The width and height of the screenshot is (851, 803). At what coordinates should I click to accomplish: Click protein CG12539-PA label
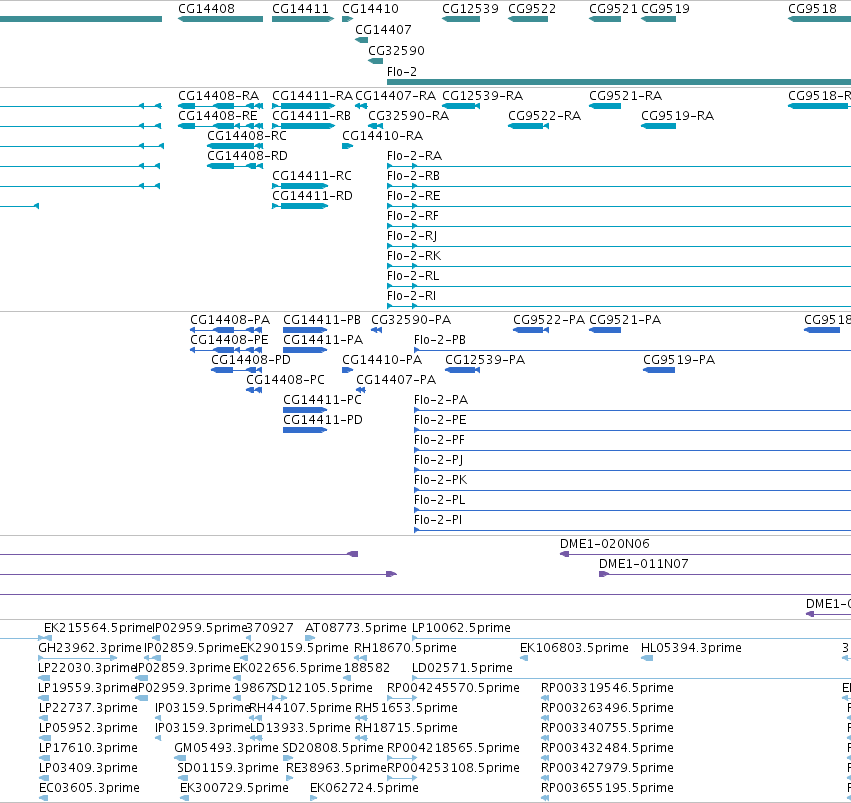pyautogui.click(x=485, y=360)
